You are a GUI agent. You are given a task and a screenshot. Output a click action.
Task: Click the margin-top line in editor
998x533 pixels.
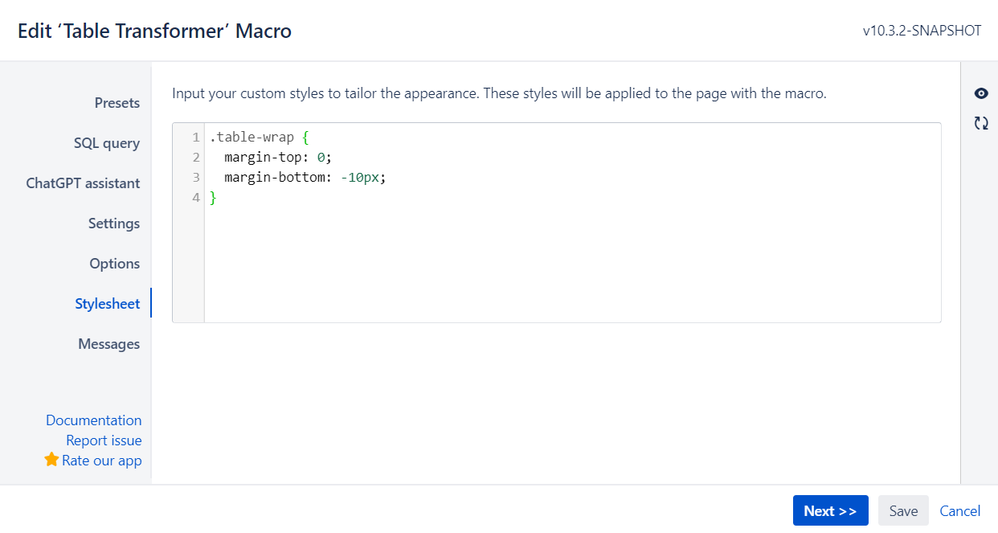point(278,157)
